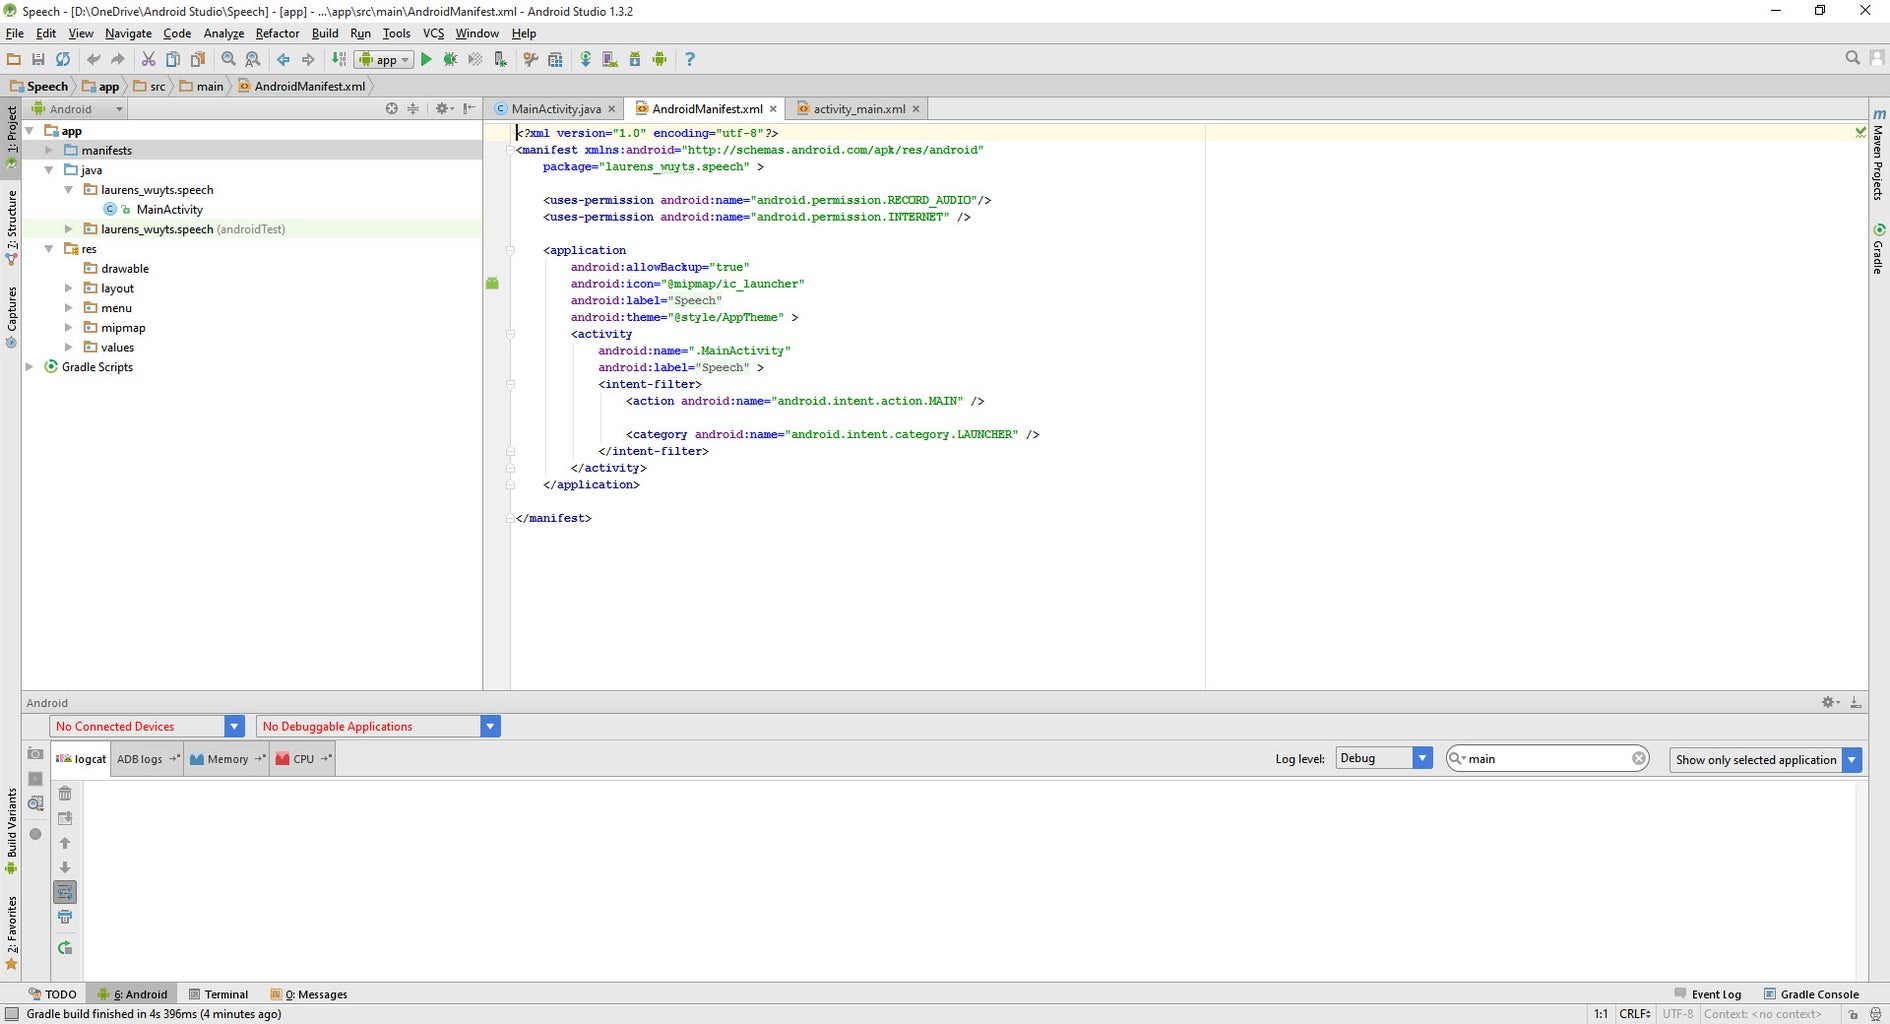Toggle soft wraps in logcat
The width and height of the screenshot is (1890, 1024).
[x=65, y=892]
